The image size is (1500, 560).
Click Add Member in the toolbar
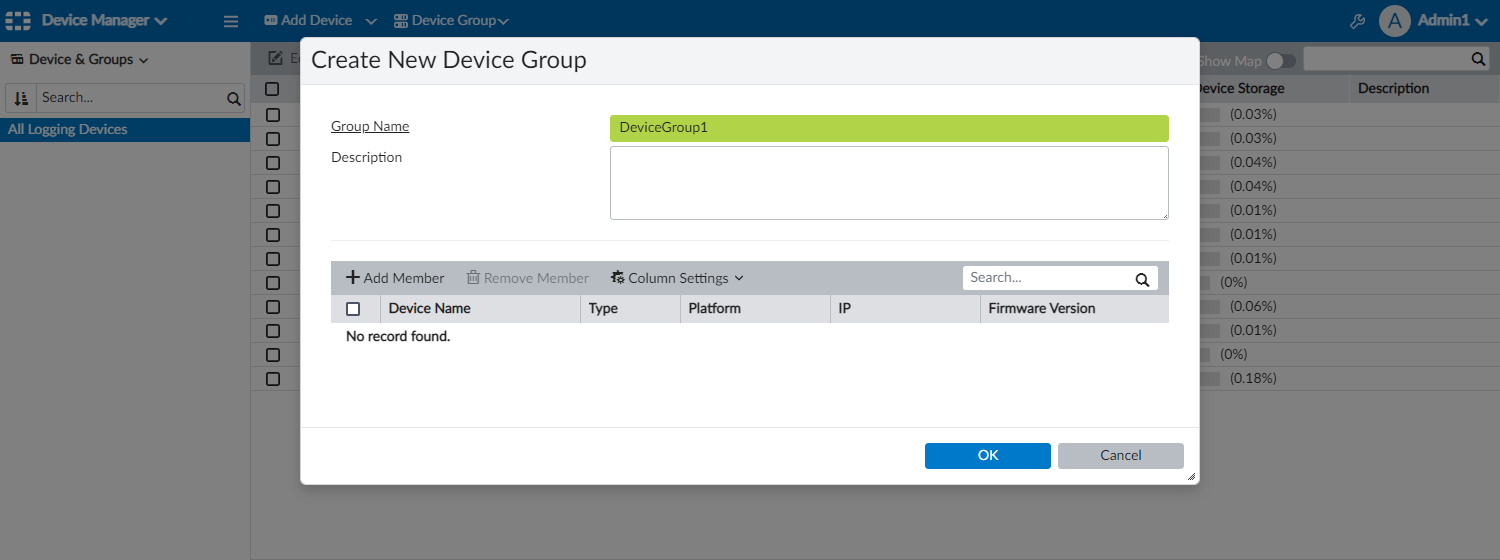click(x=395, y=278)
